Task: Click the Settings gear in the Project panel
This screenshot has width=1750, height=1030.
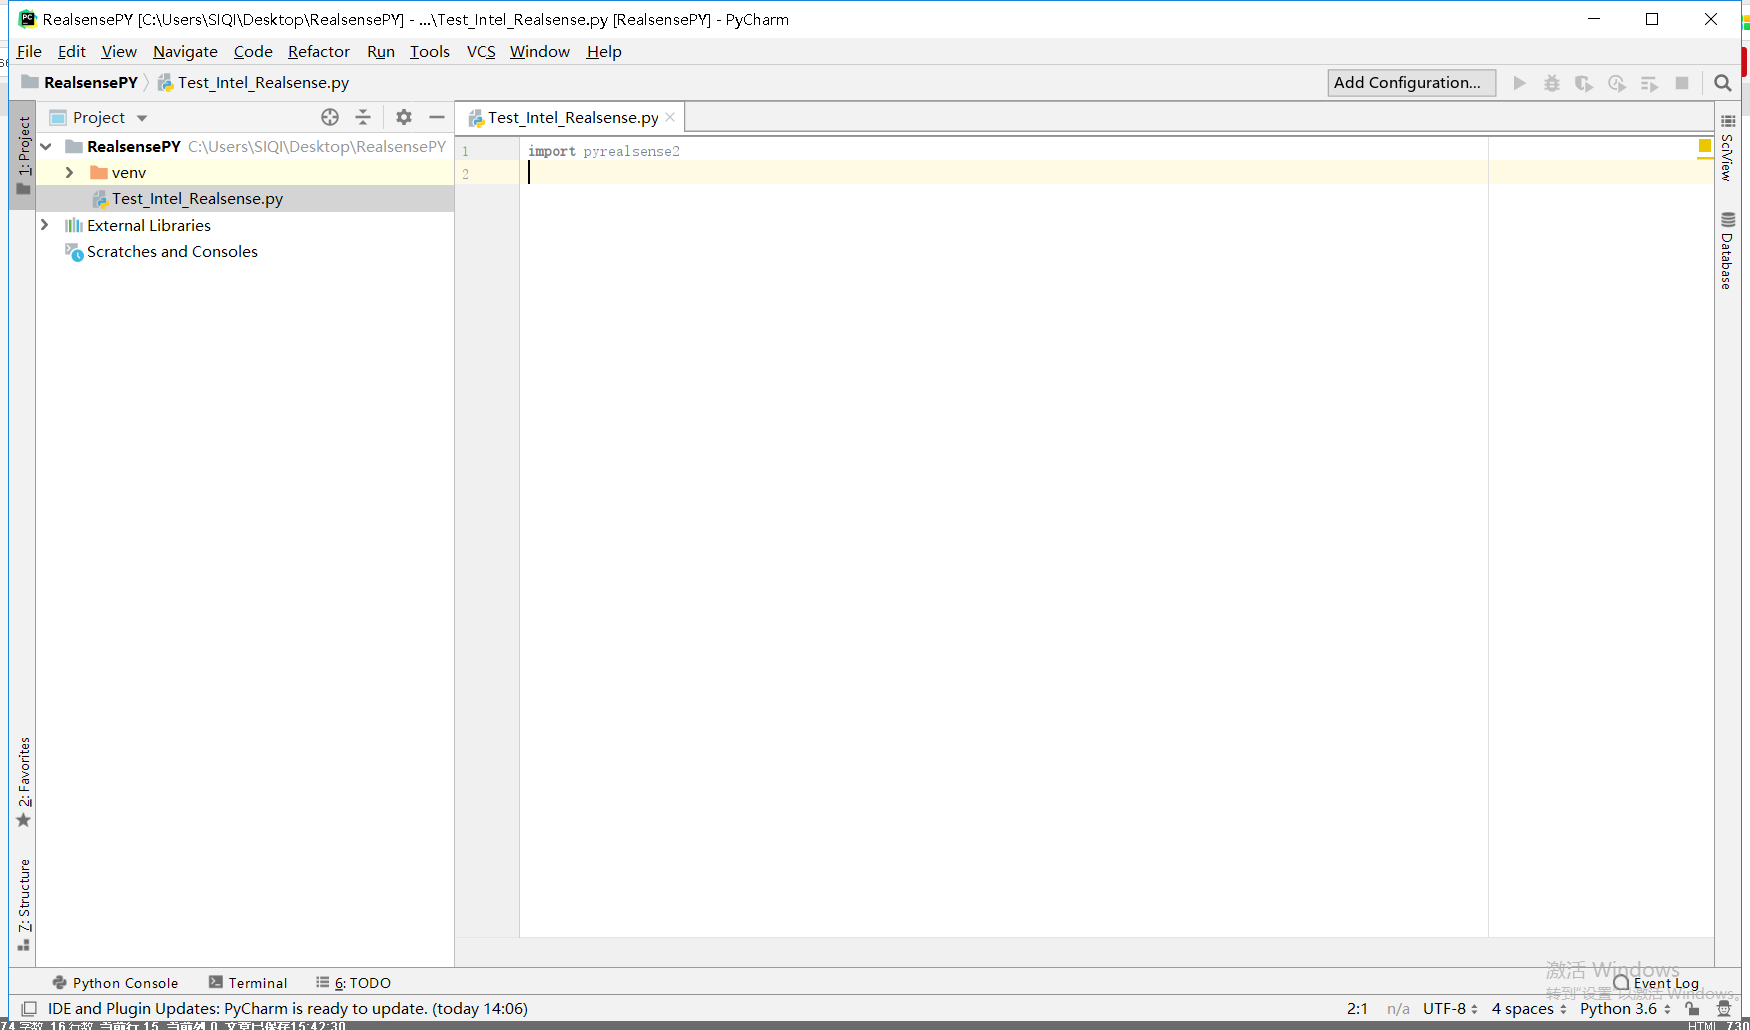Action: pyautogui.click(x=403, y=117)
